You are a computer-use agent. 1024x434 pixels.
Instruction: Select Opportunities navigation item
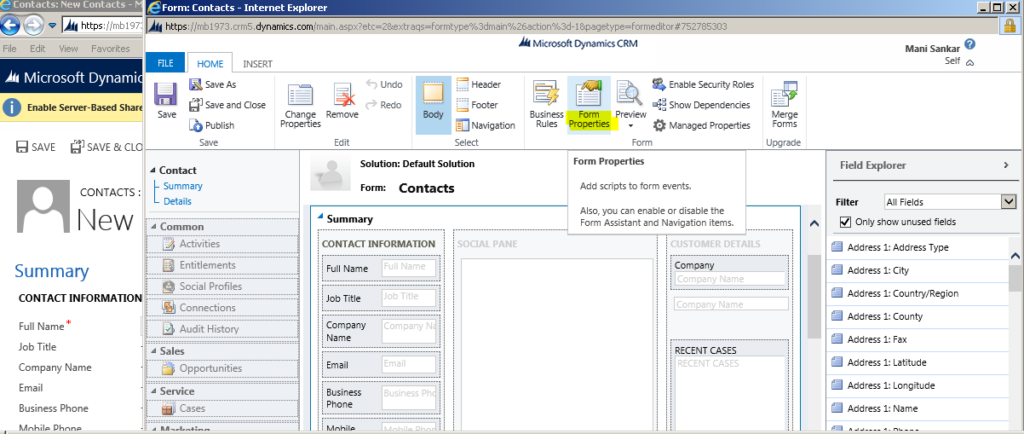[x=210, y=368]
